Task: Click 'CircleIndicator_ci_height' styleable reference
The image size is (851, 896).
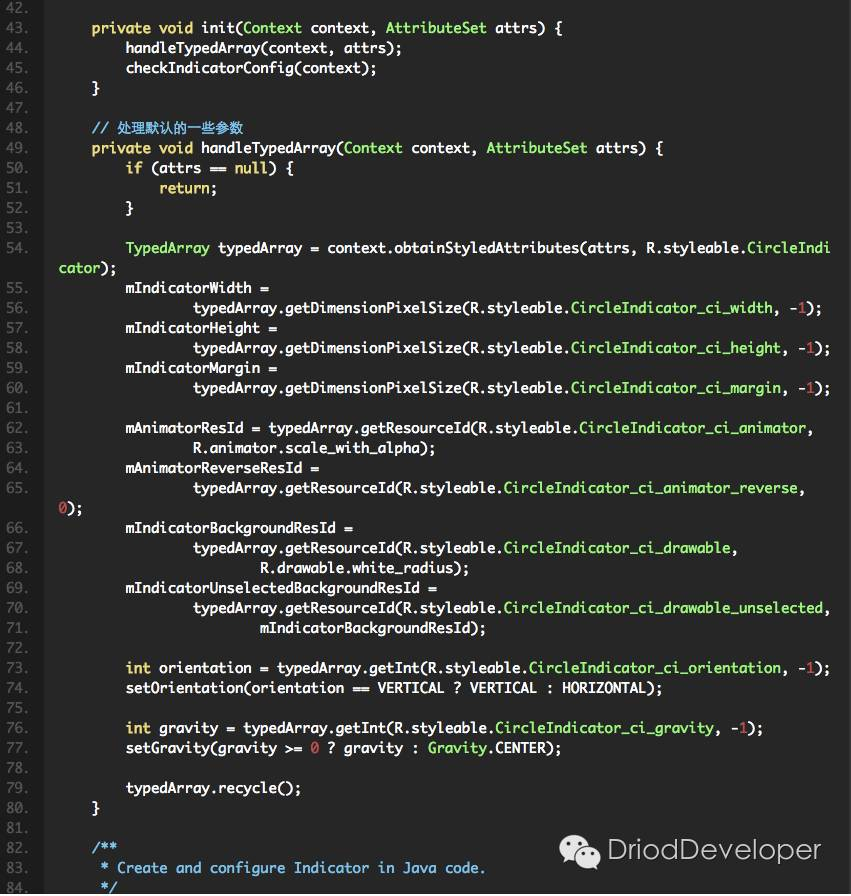Action: [x=676, y=348]
